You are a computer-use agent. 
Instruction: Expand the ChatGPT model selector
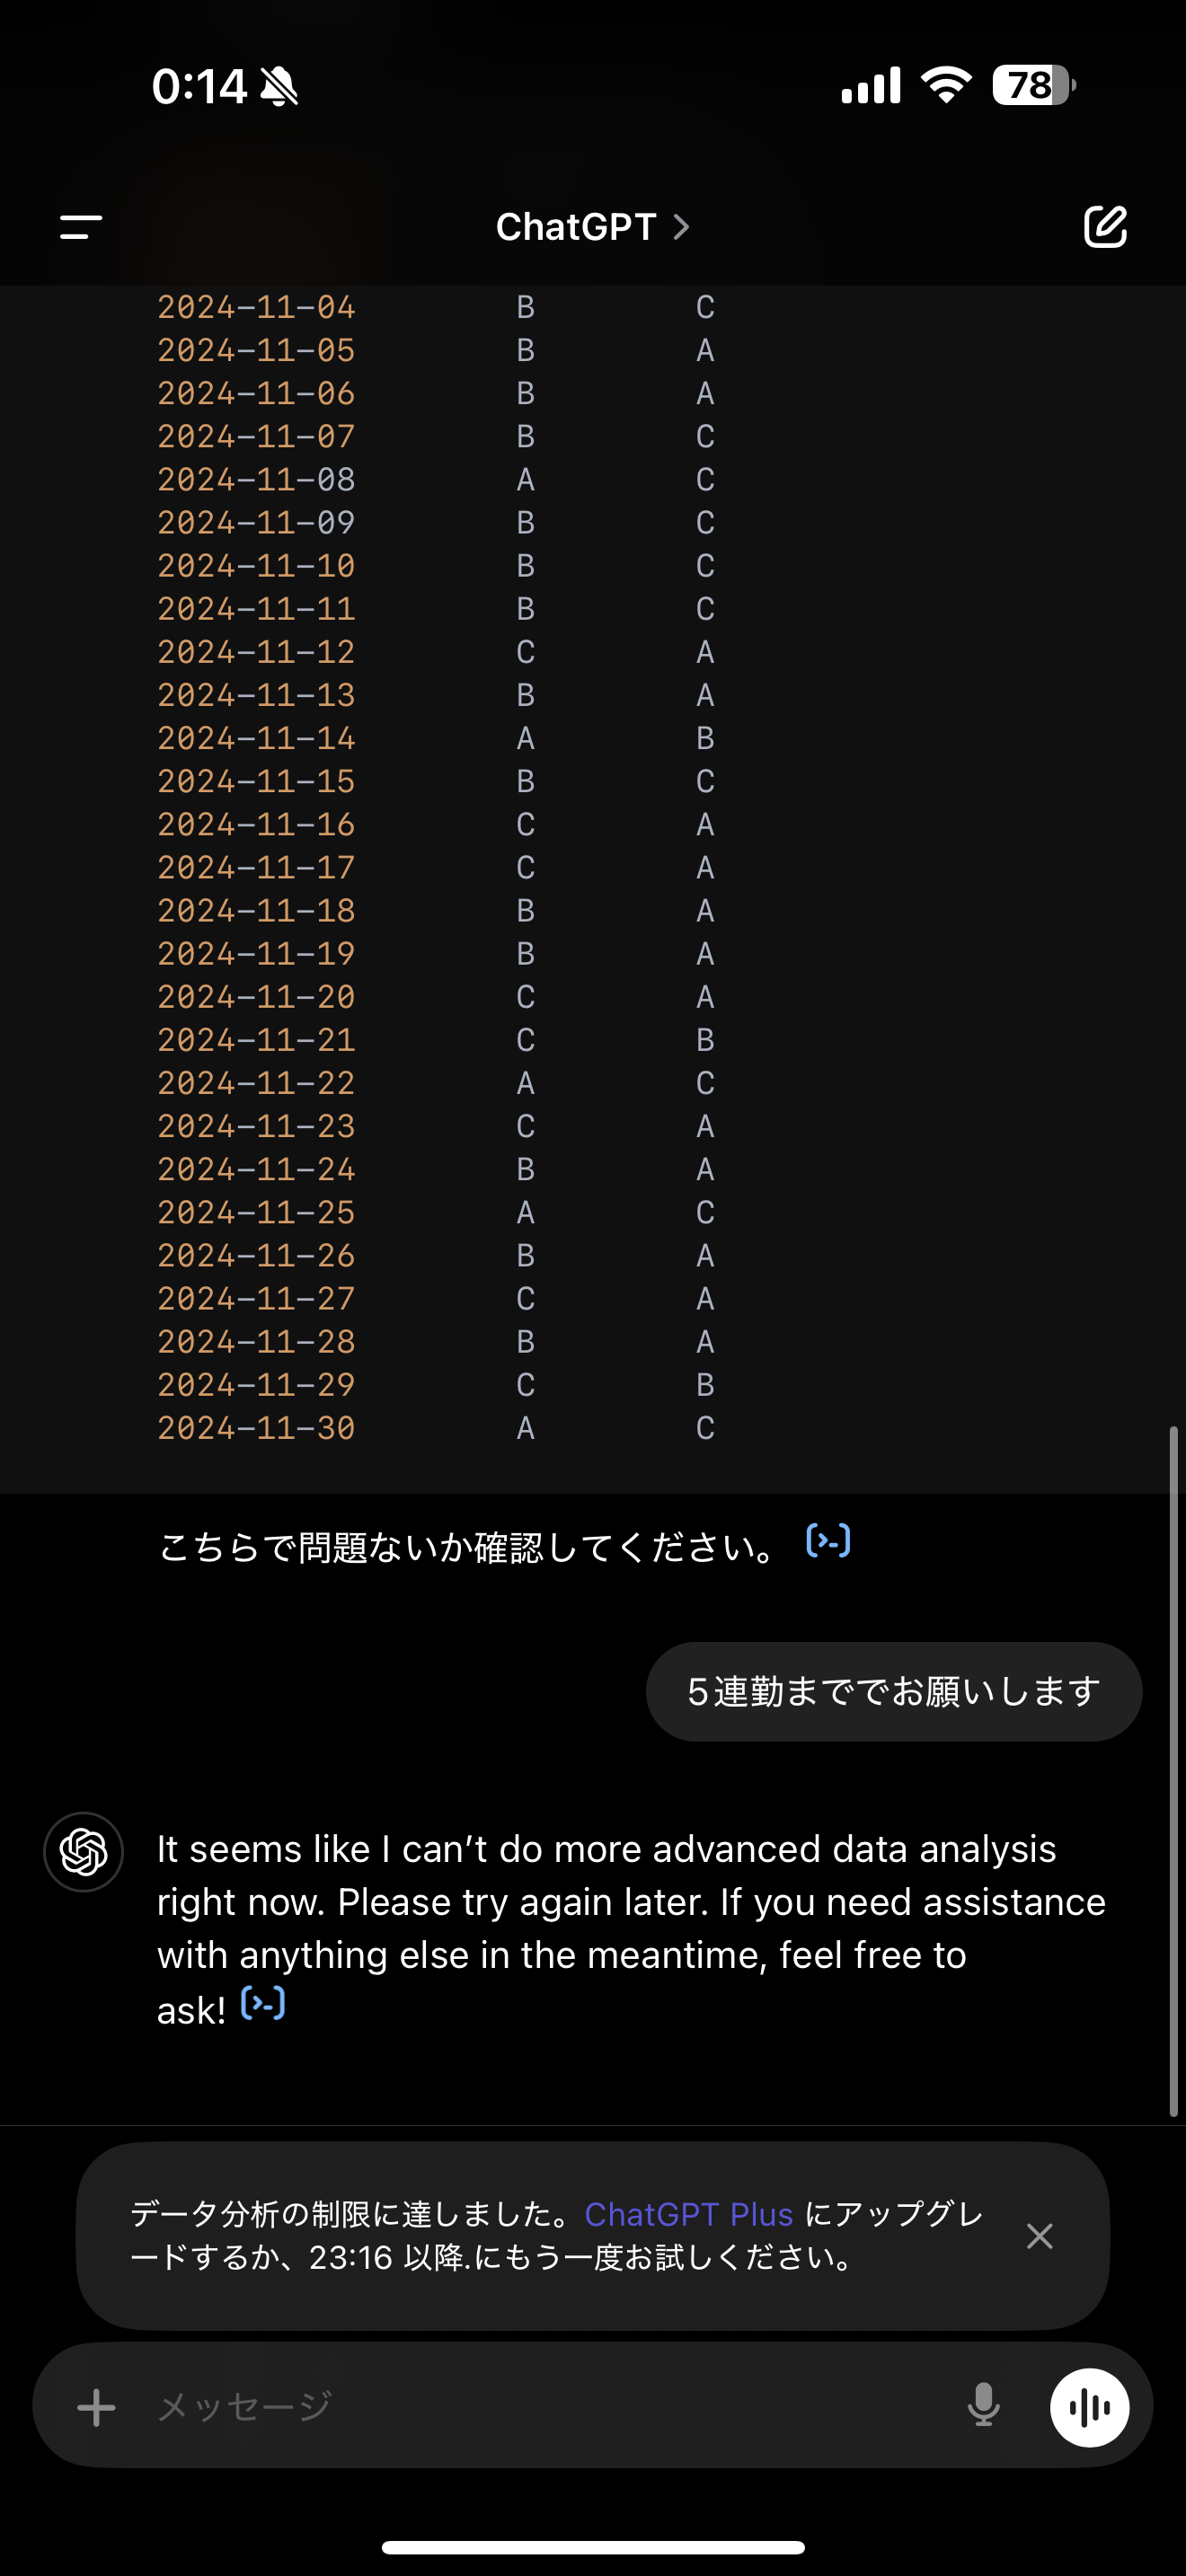pos(592,227)
